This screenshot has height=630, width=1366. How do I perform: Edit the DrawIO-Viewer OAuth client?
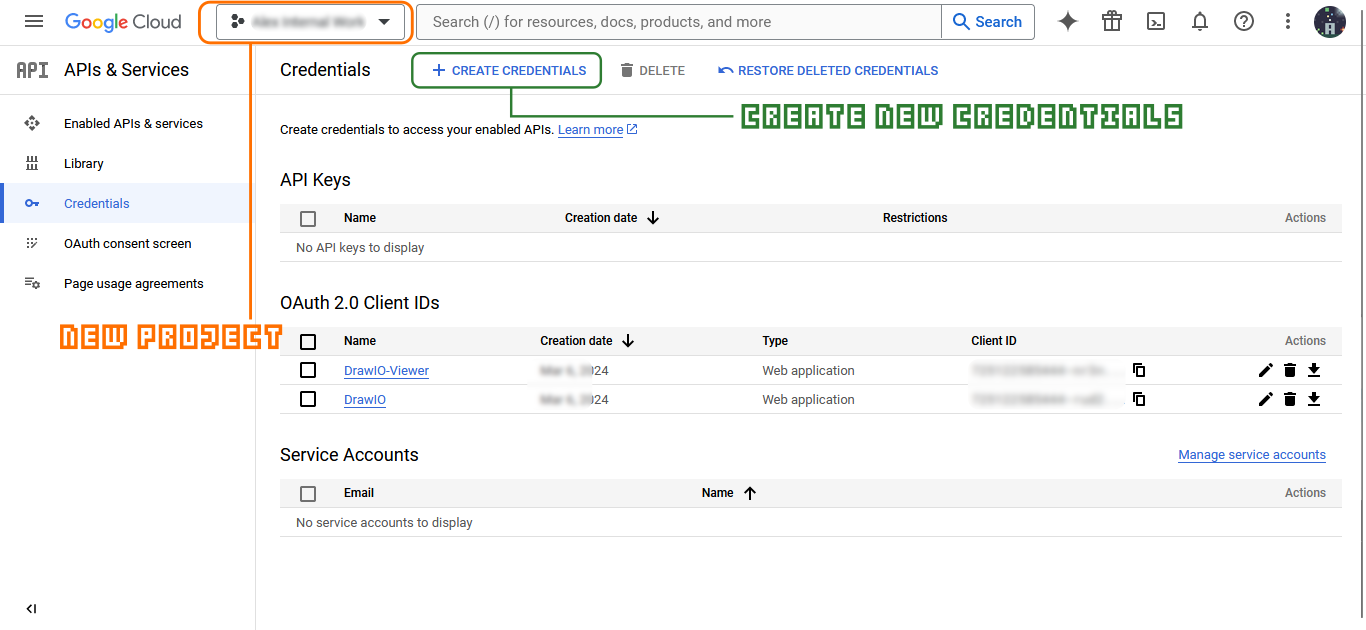tap(1265, 370)
